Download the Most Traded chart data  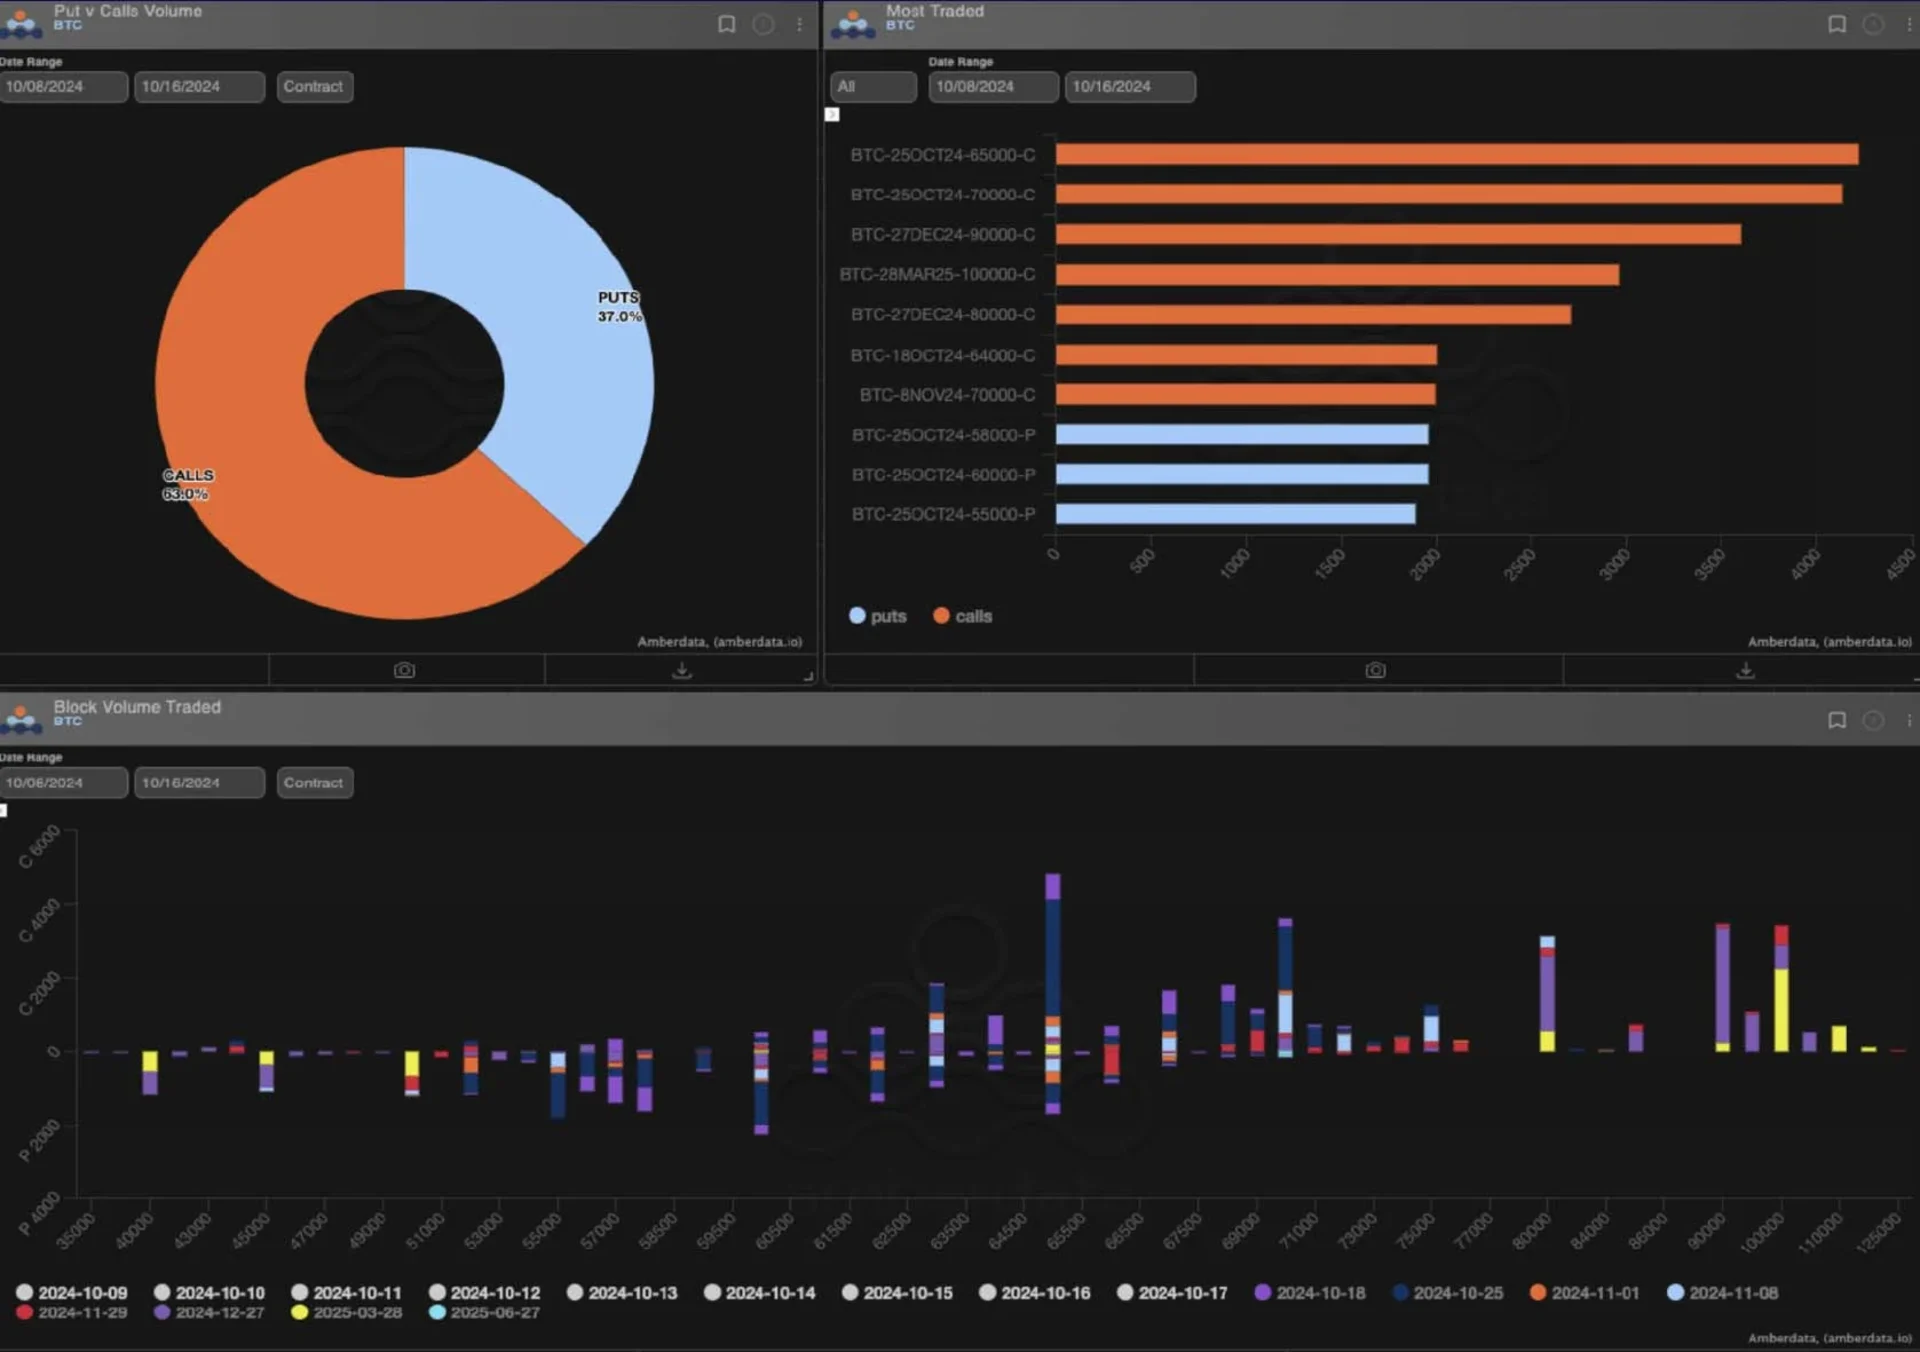(x=1745, y=670)
